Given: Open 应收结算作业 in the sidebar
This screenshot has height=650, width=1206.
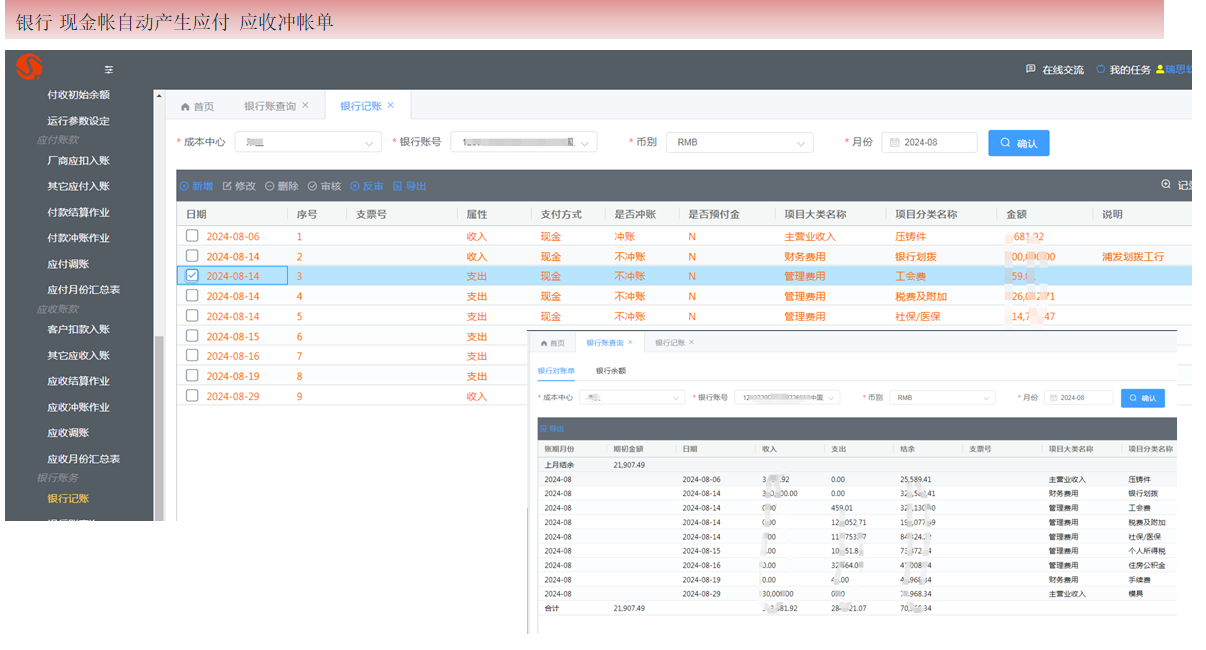Looking at the screenshot, I should coord(78,381).
